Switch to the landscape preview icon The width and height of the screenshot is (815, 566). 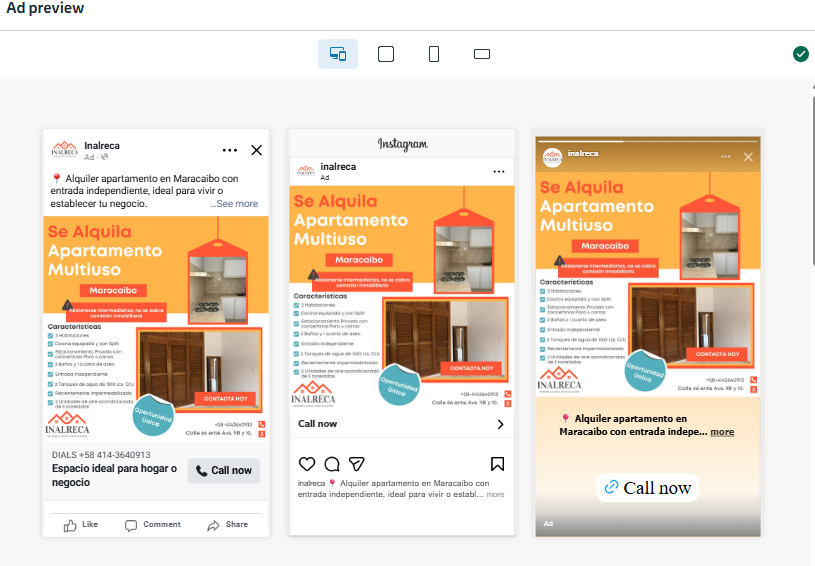coord(482,54)
